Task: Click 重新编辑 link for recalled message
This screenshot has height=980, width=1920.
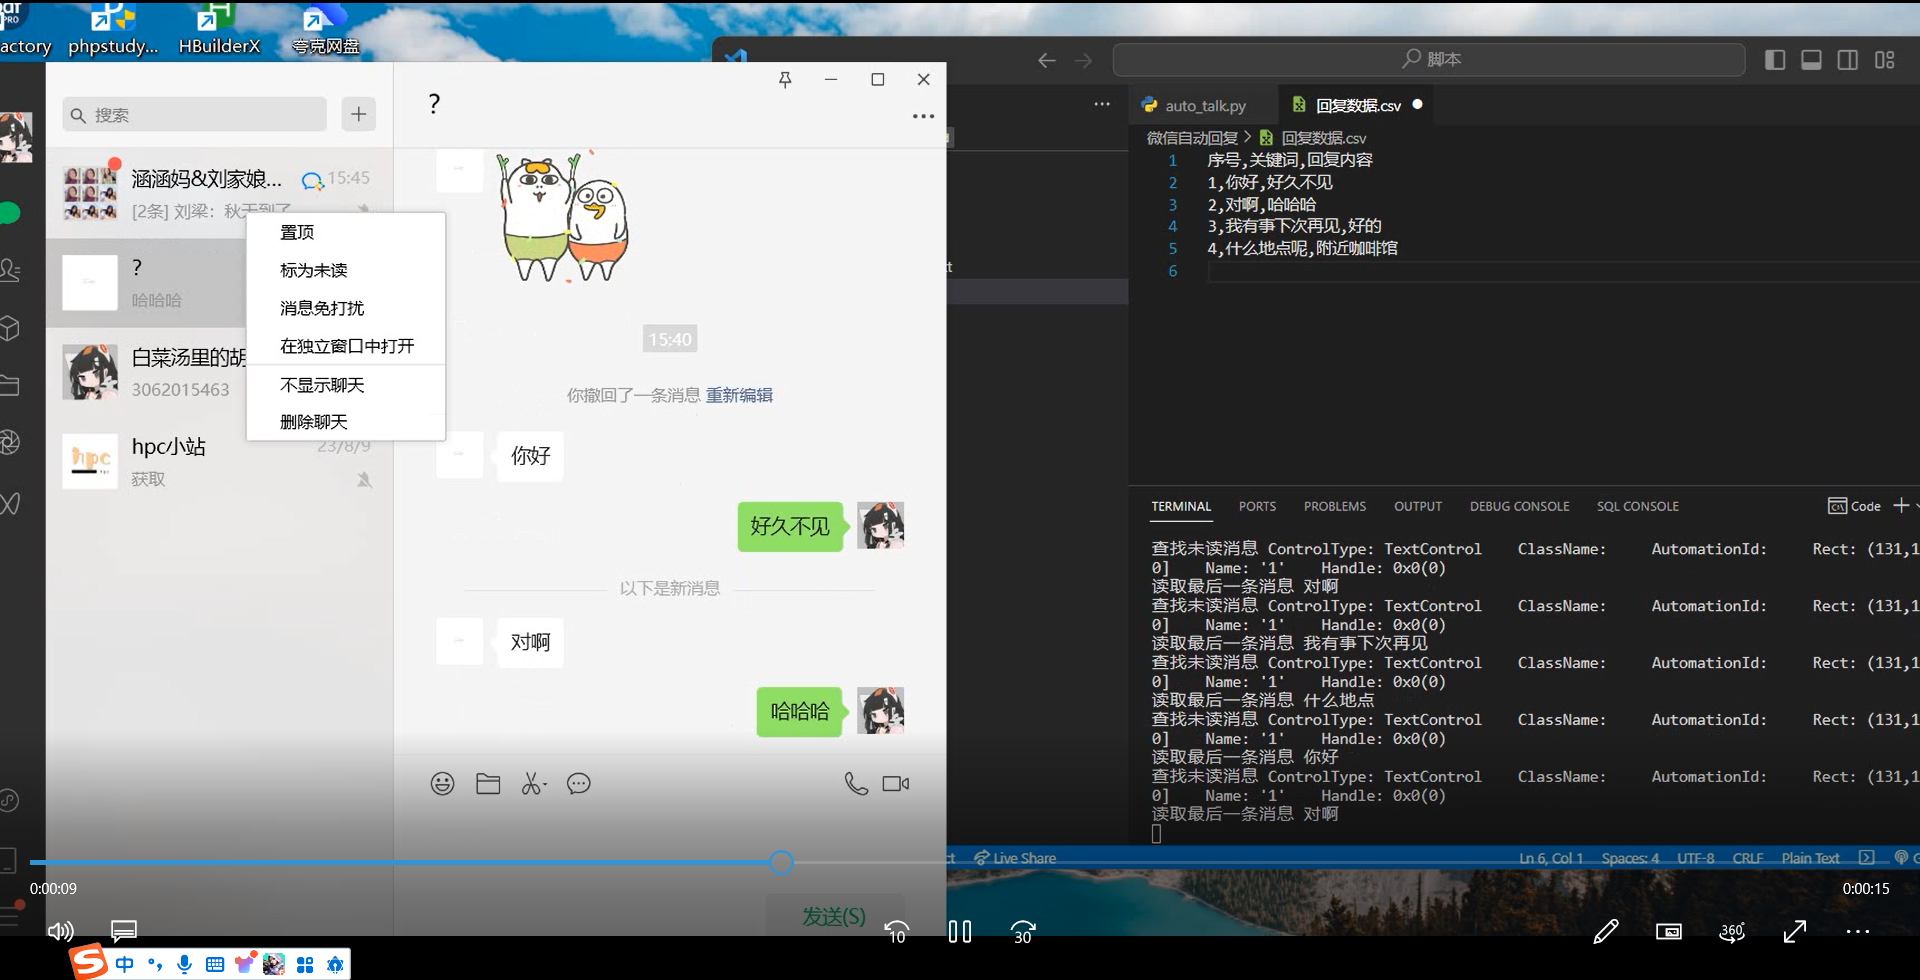Action: click(x=739, y=395)
